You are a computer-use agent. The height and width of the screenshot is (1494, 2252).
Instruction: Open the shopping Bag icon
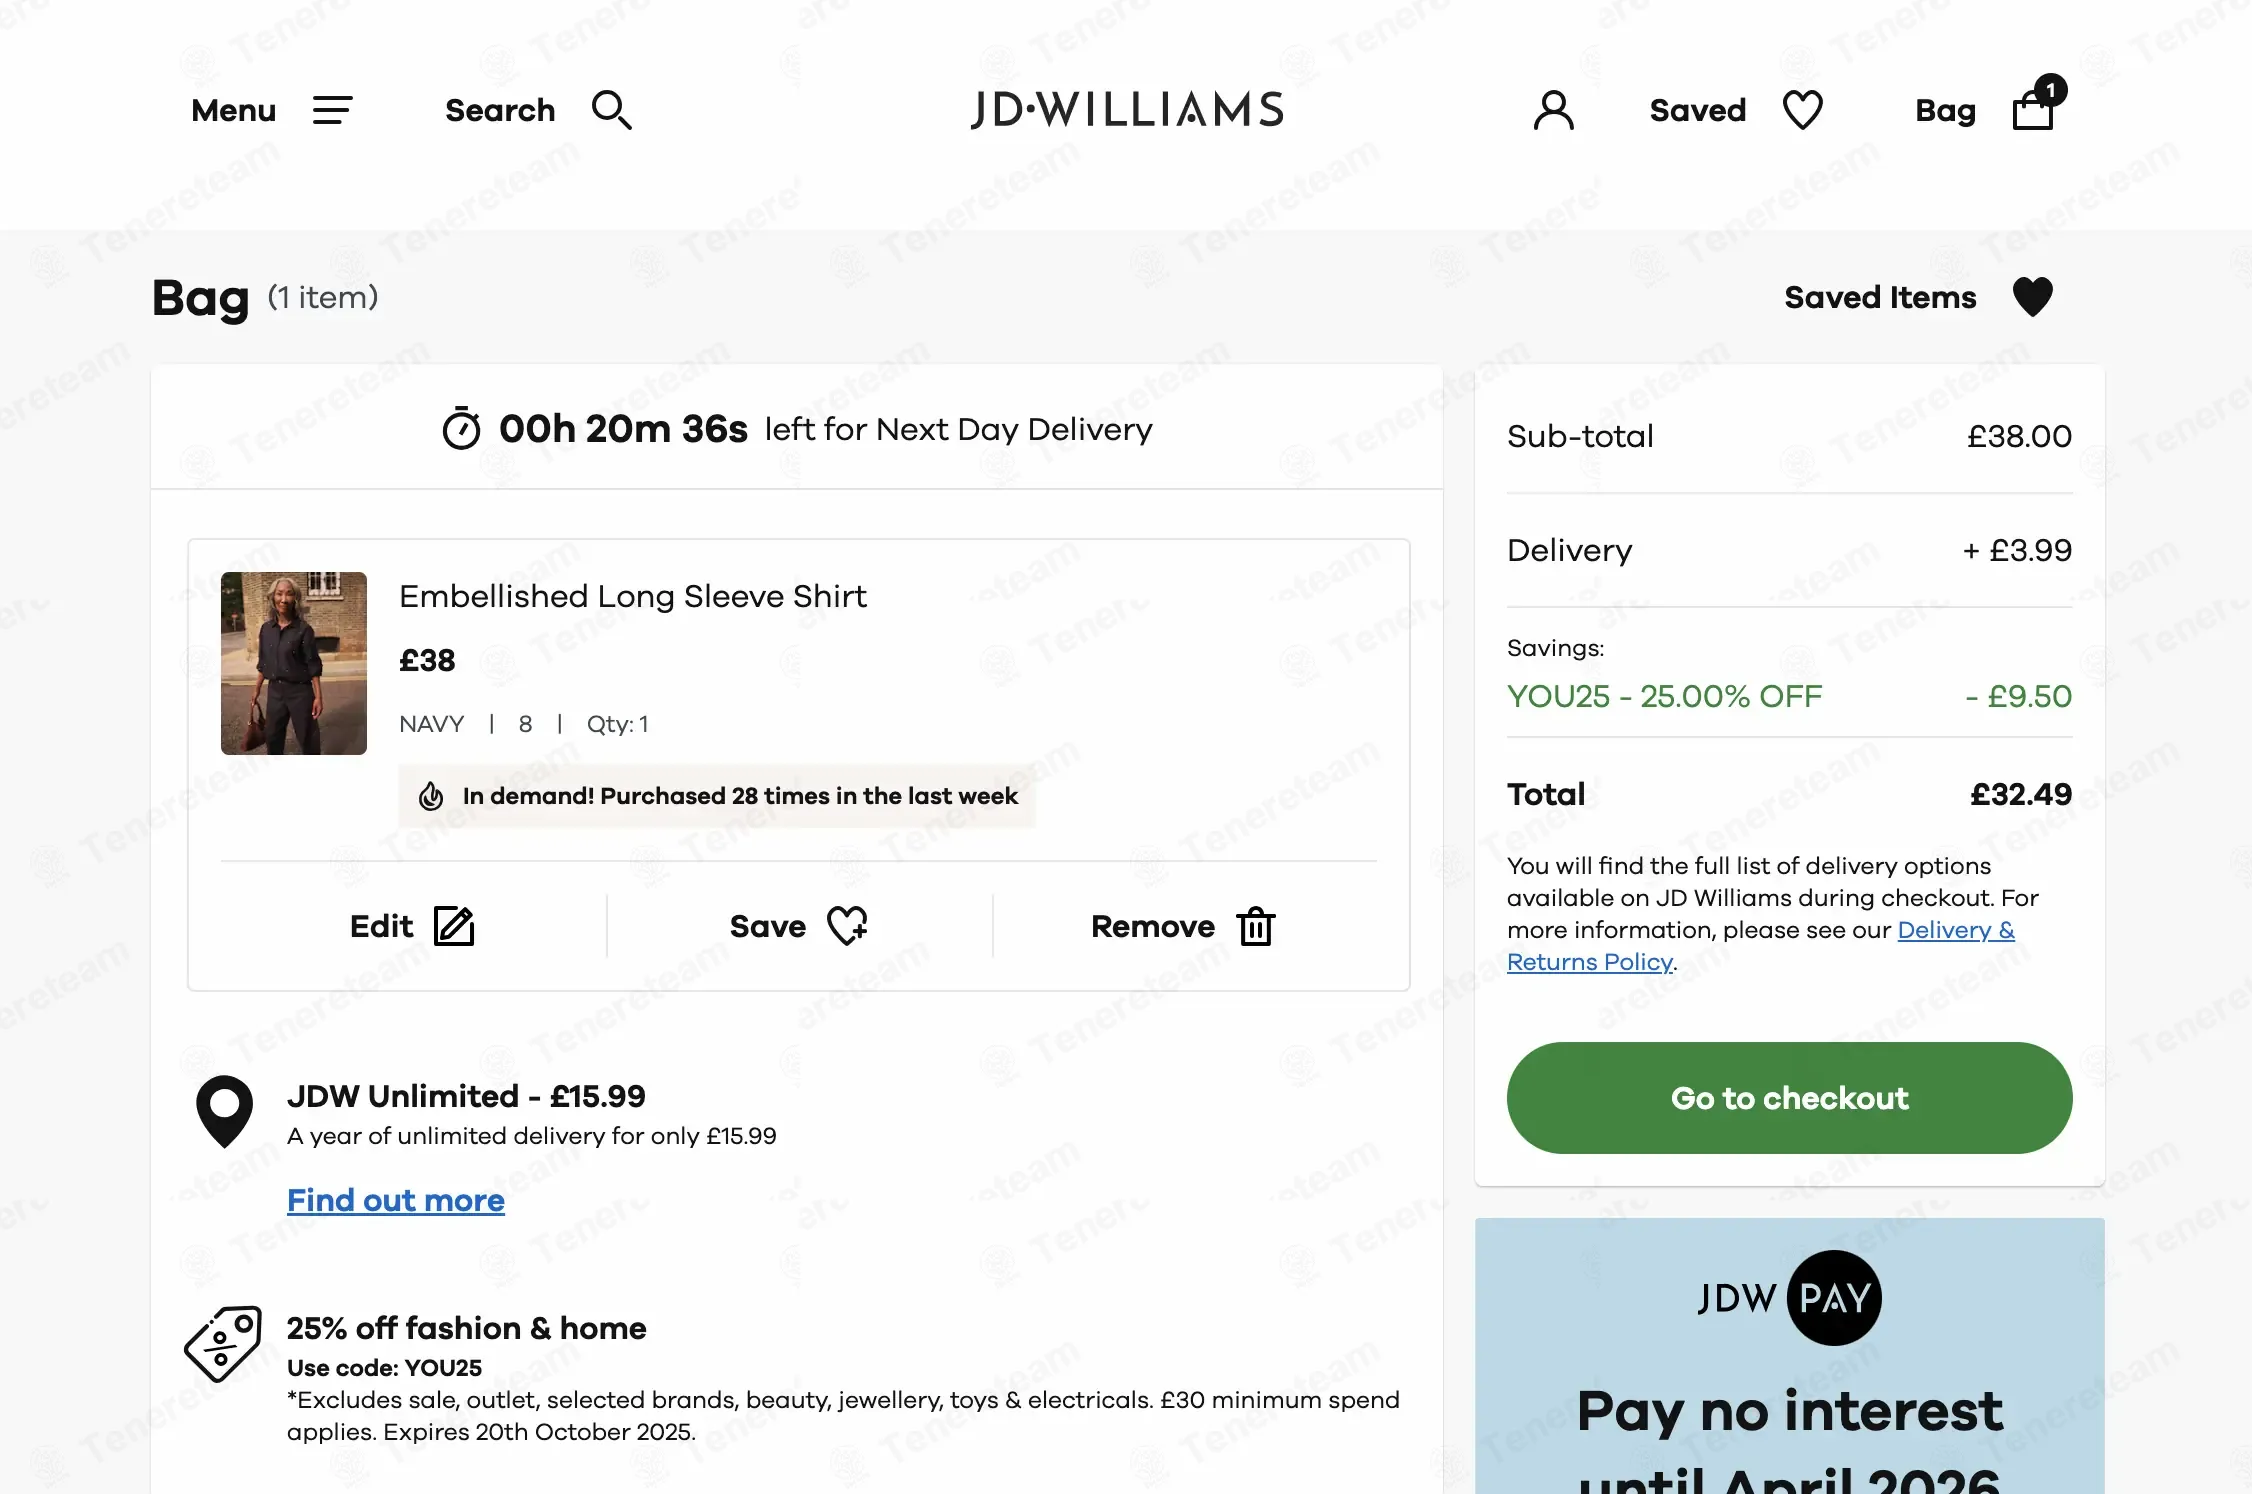click(2034, 108)
